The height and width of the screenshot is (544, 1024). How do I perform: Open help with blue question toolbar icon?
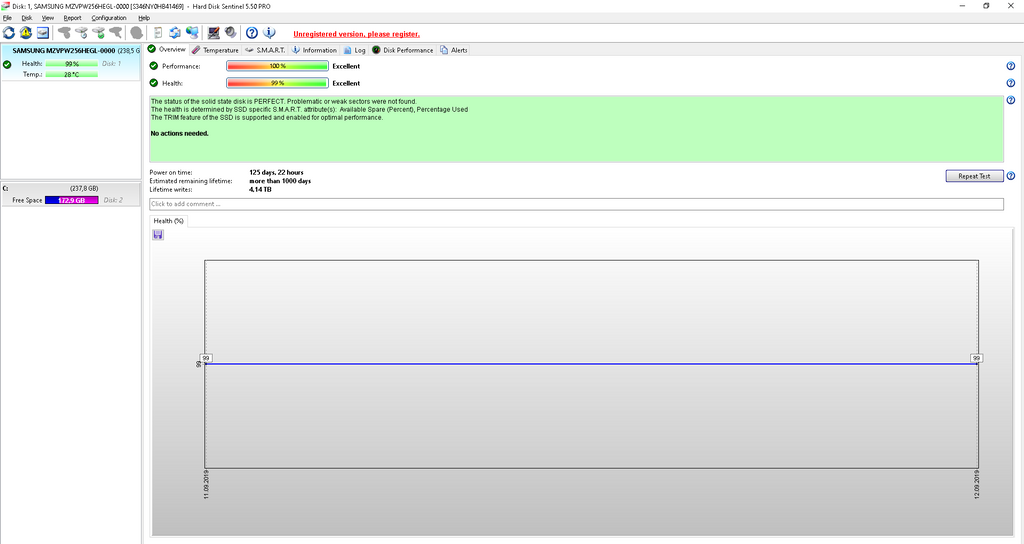(251, 33)
